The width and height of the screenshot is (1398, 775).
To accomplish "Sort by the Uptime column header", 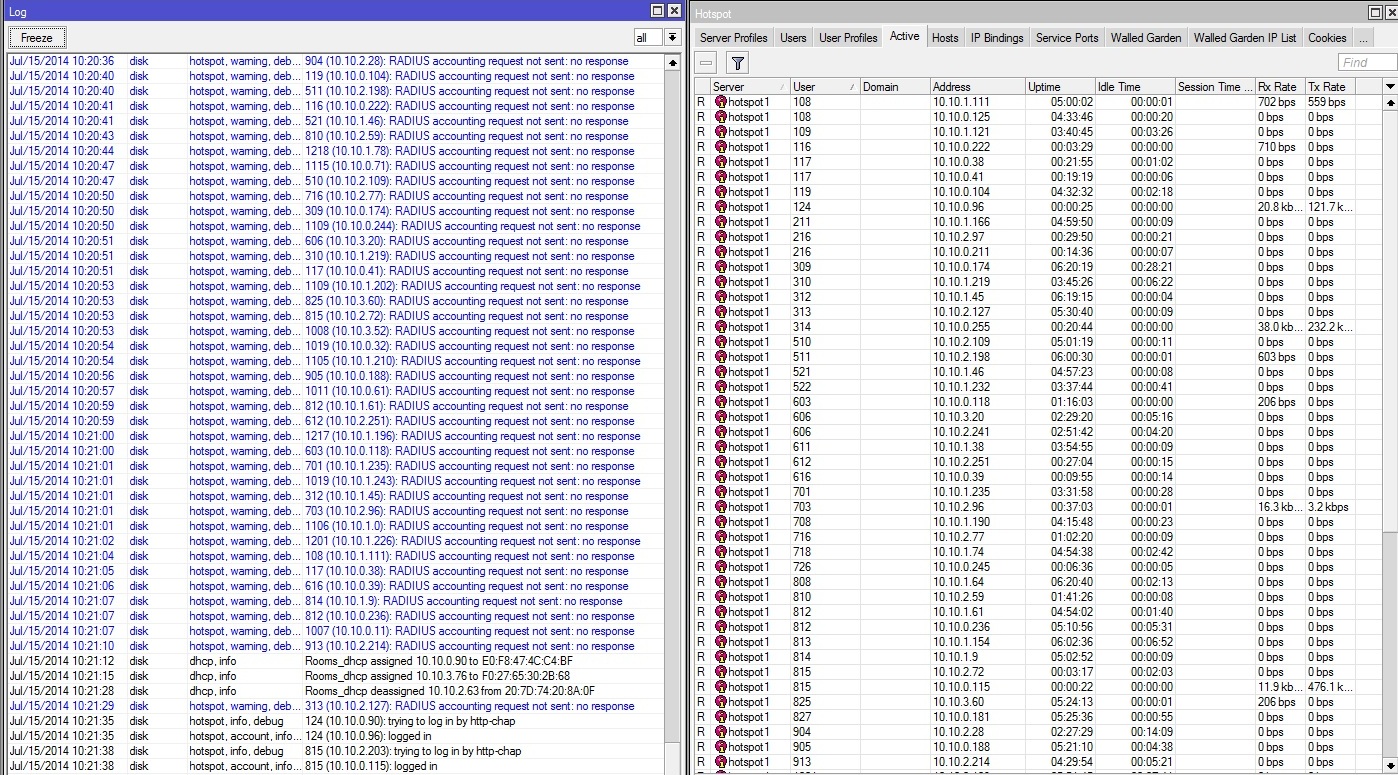I will click(x=1059, y=87).
